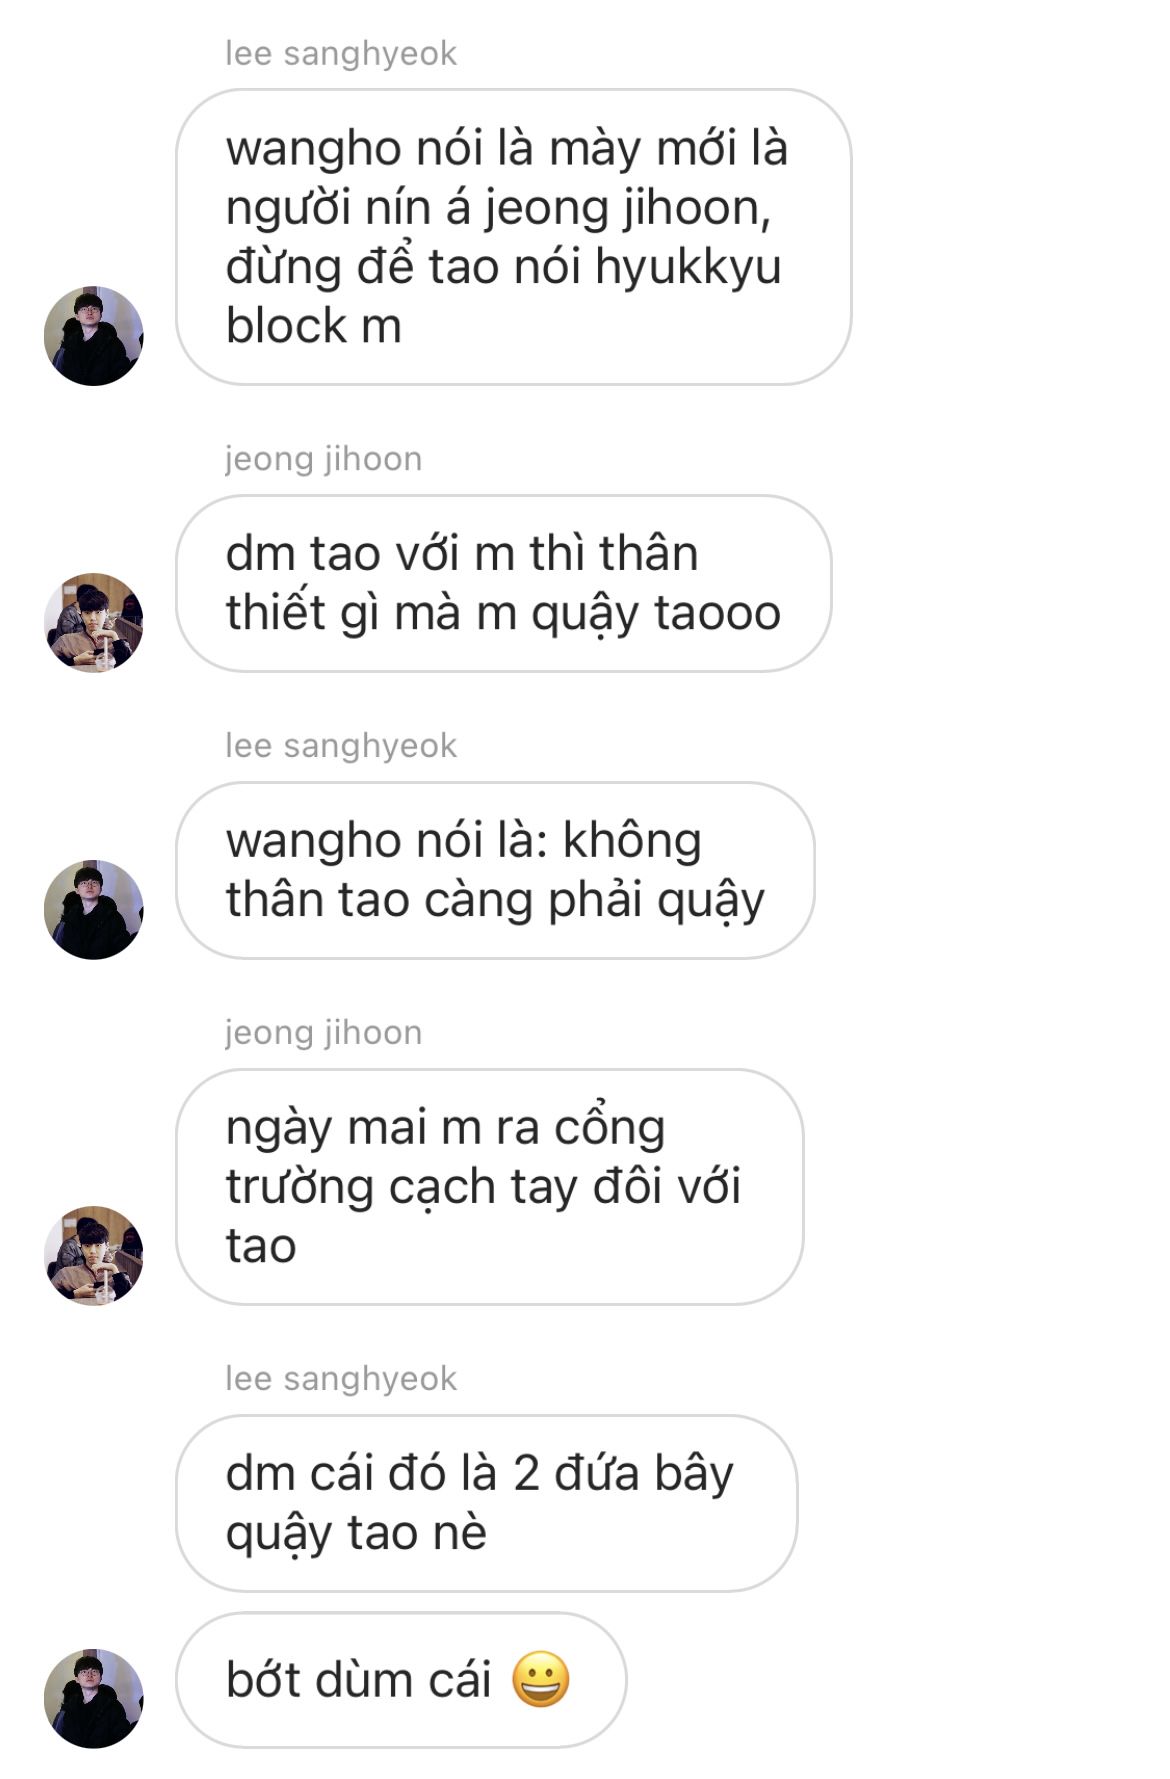Select message 'wangho nói là: không thân tao'
1170x1779 pixels.
(495, 870)
